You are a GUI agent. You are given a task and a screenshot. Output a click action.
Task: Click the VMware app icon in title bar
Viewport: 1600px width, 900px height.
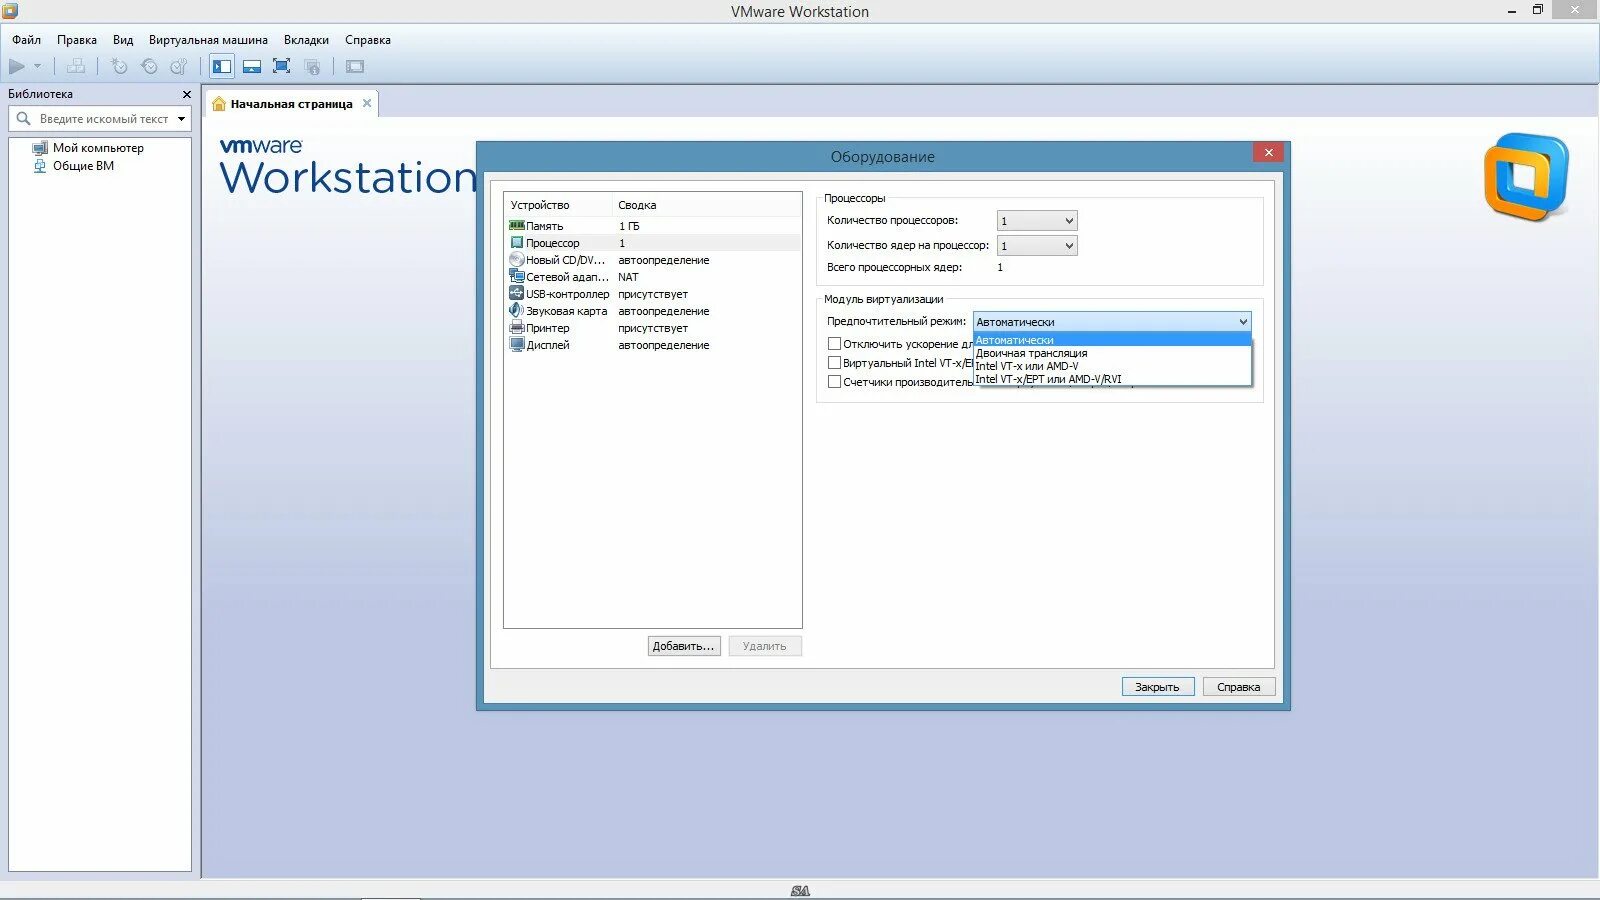(x=10, y=11)
